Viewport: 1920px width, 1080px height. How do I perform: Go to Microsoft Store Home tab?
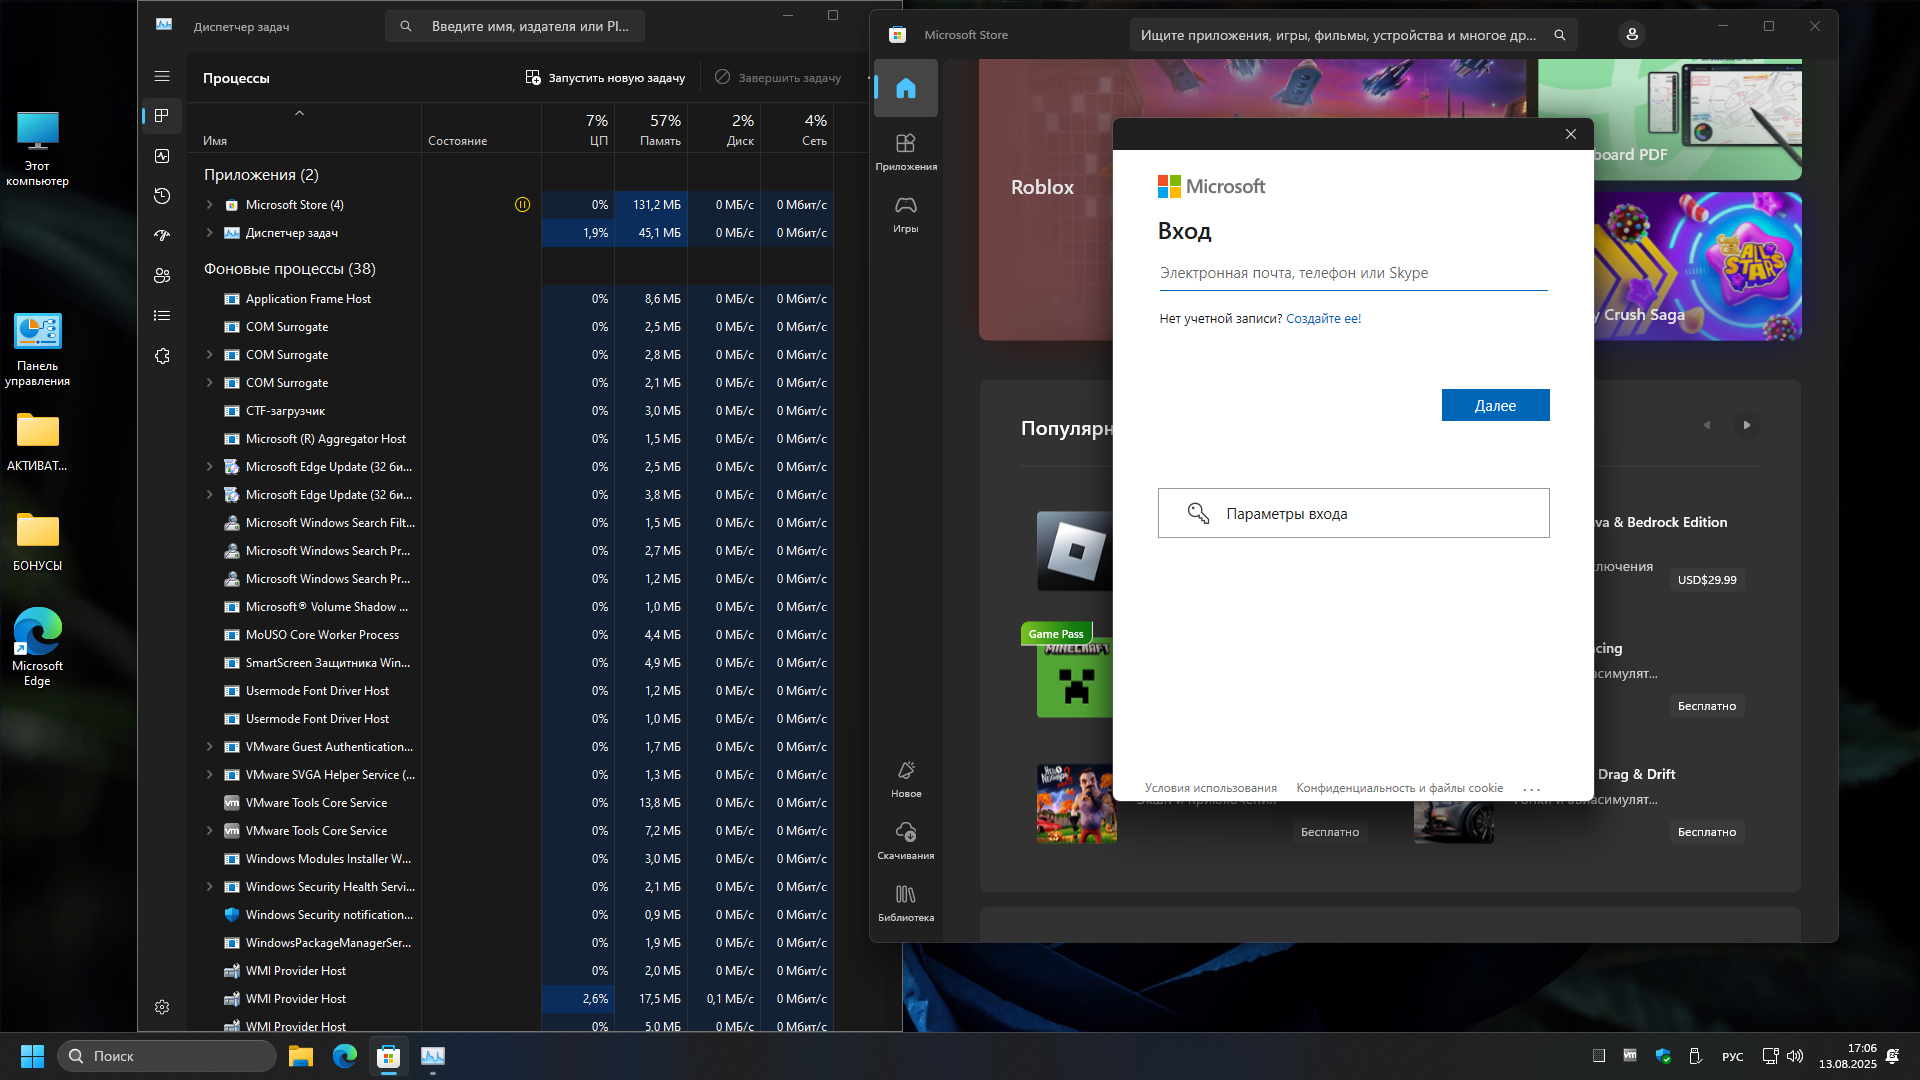click(x=906, y=88)
